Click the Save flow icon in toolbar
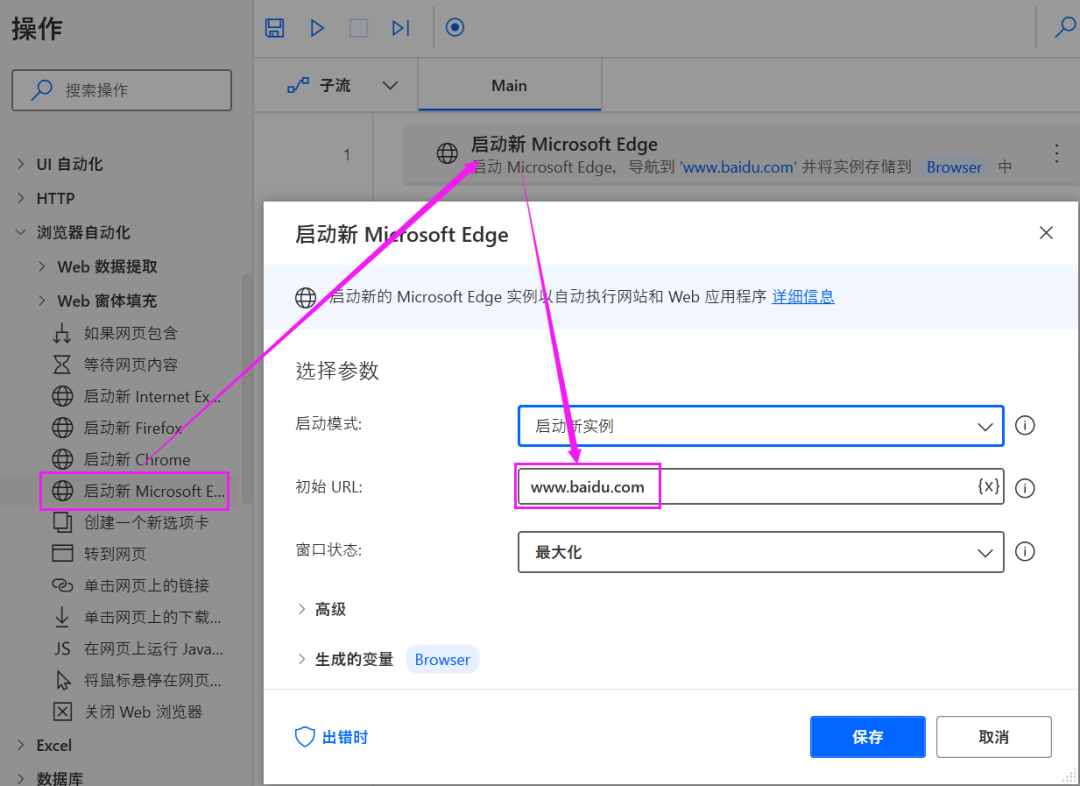The width and height of the screenshot is (1080, 786). (x=274, y=28)
